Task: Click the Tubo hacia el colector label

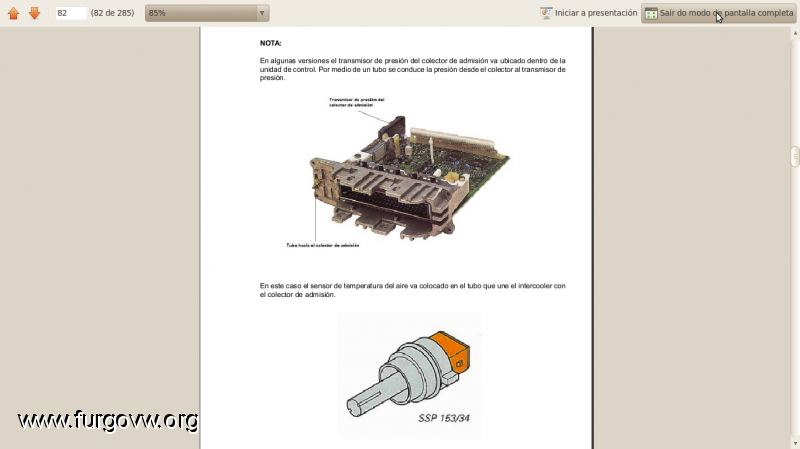Action: tap(322, 245)
